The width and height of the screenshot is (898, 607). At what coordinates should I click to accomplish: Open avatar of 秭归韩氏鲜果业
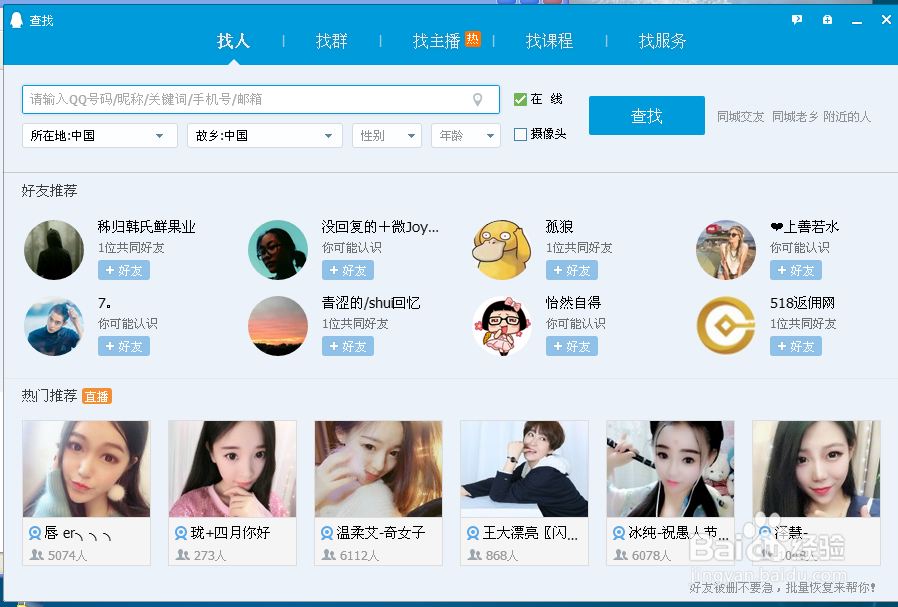click(x=54, y=250)
